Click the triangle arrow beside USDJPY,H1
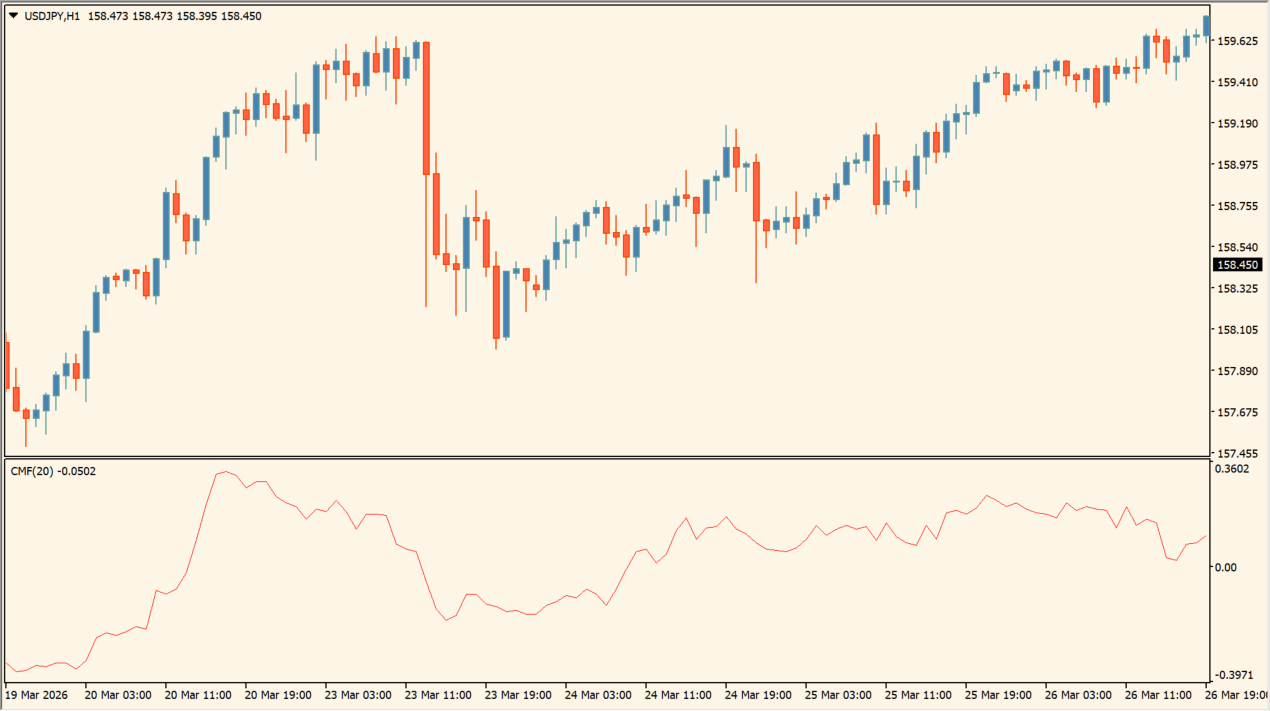The image size is (1270, 711). pyautogui.click(x=12, y=16)
